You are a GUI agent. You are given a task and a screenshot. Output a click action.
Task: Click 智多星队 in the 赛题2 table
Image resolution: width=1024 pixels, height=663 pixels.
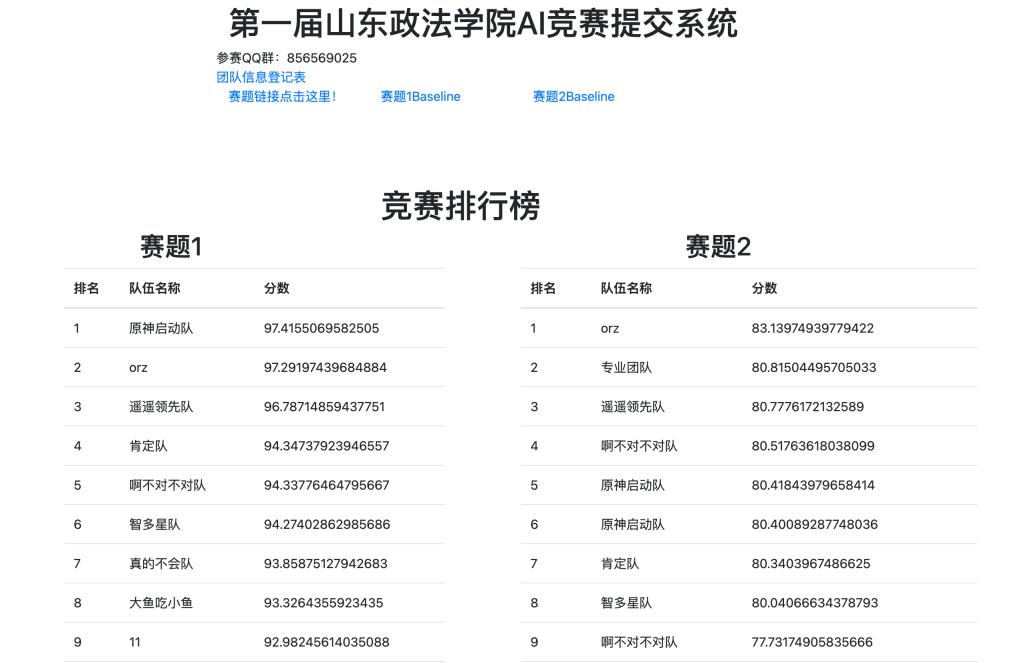coord(626,603)
